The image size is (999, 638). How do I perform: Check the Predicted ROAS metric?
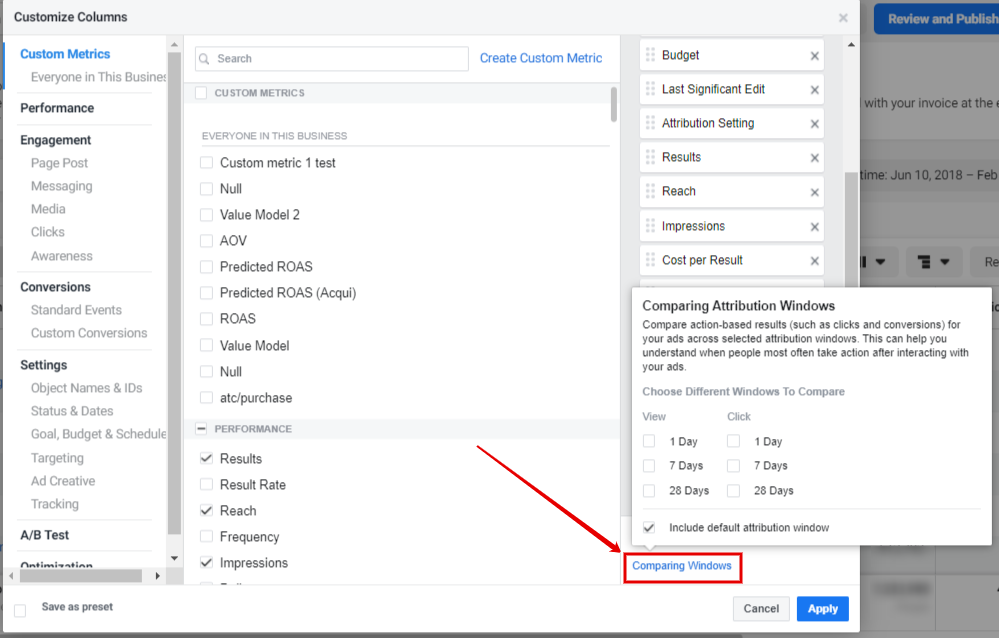(x=206, y=266)
